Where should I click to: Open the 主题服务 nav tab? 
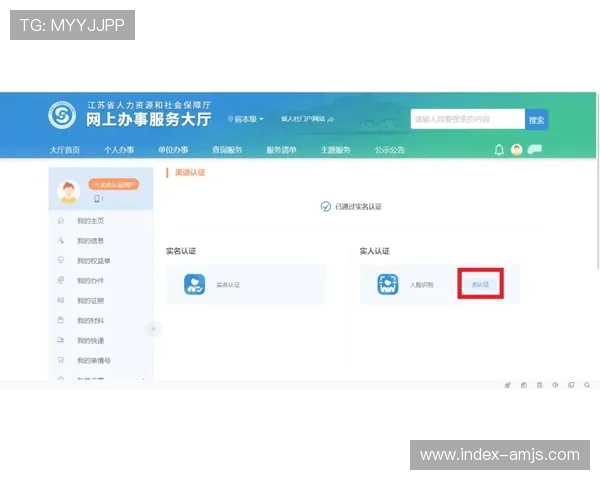click(x=336, y=150)
